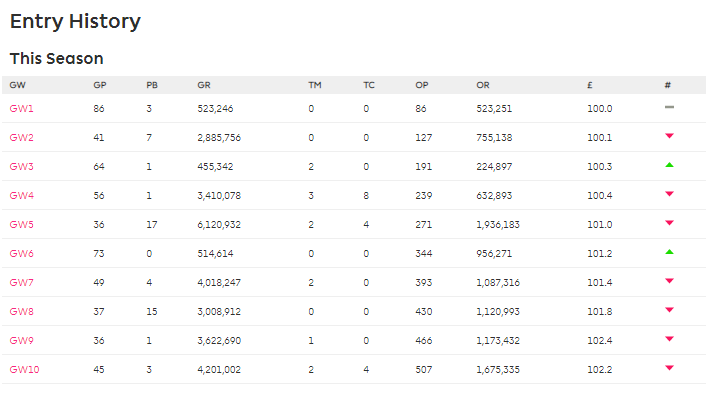Screen dimensions: 709x393
Task: Open the GW7 gameweek link
Action: (21, 282)
